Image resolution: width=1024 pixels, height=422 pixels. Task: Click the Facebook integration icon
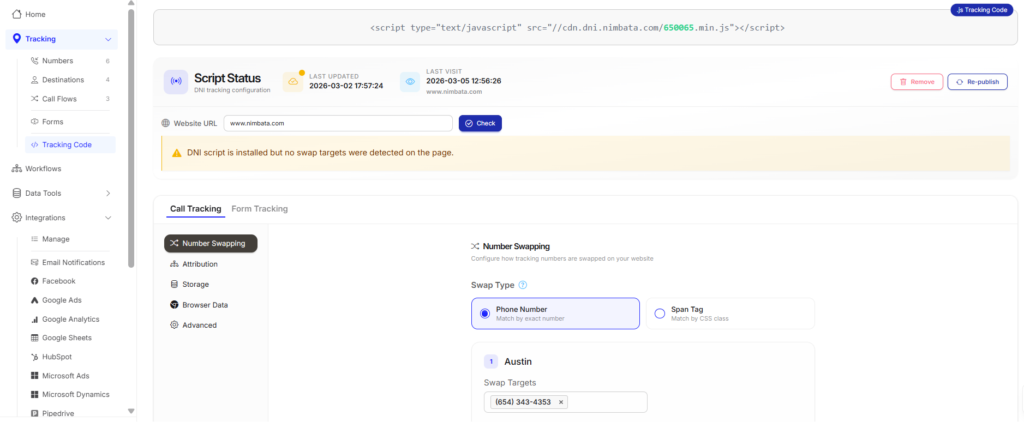[x=34, y=281]
